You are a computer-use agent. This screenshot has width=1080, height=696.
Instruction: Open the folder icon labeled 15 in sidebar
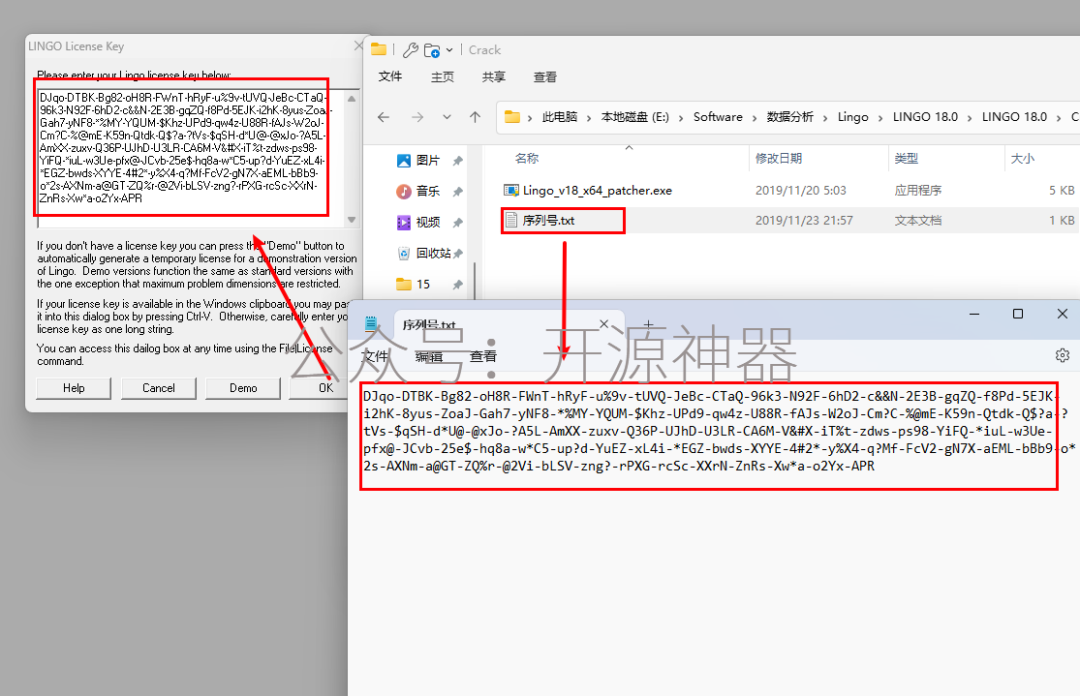click(x=404, y=284)
